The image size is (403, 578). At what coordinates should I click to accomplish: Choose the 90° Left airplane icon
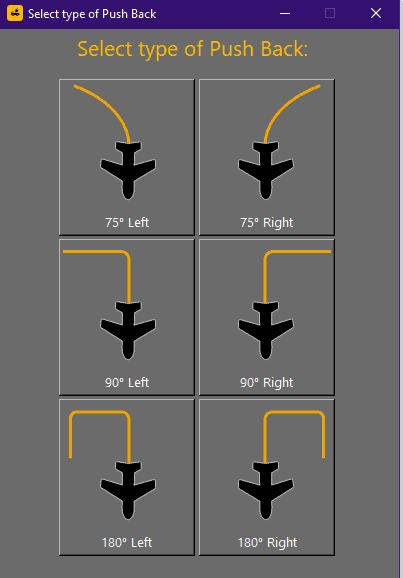coord(128,331)
